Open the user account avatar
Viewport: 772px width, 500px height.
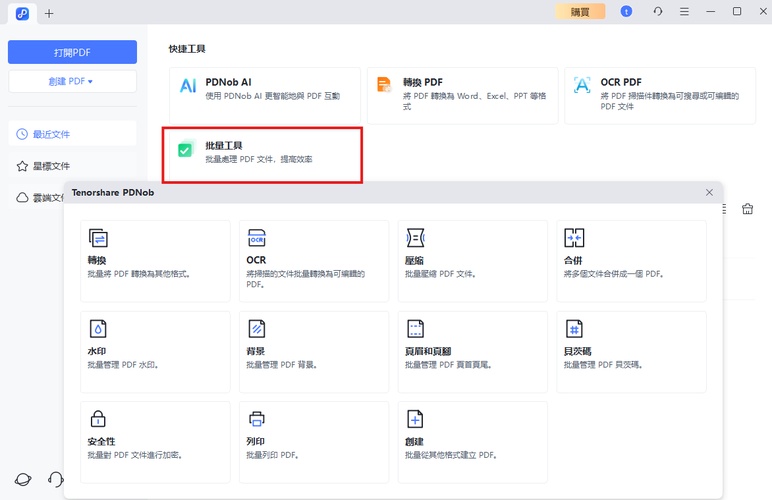(x=626, y=11)
